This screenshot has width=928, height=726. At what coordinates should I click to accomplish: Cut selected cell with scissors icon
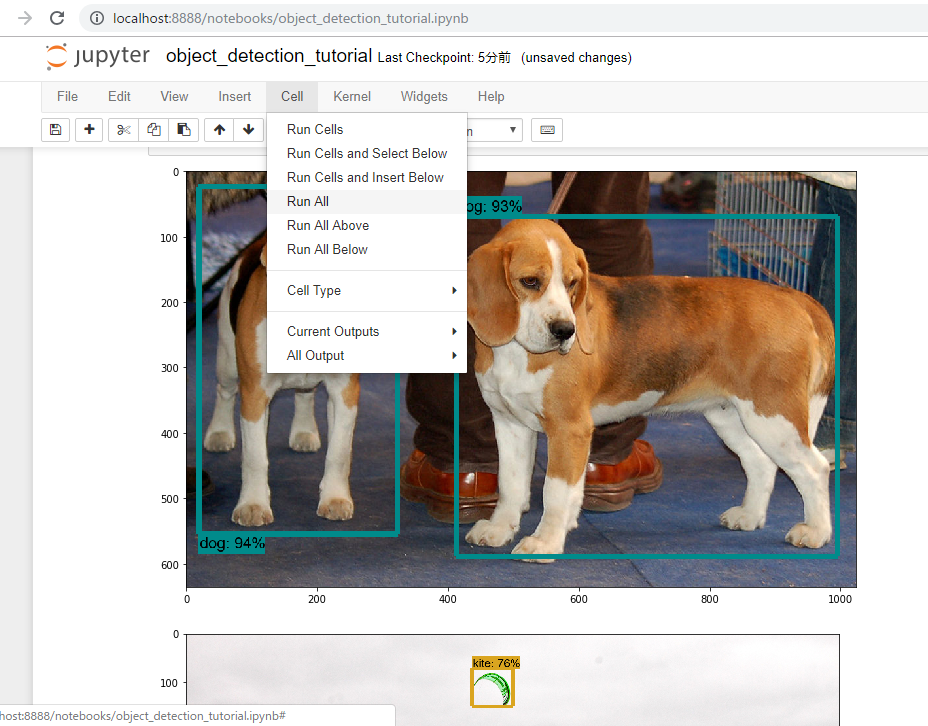pyautogui.click(x=123, y=129)
